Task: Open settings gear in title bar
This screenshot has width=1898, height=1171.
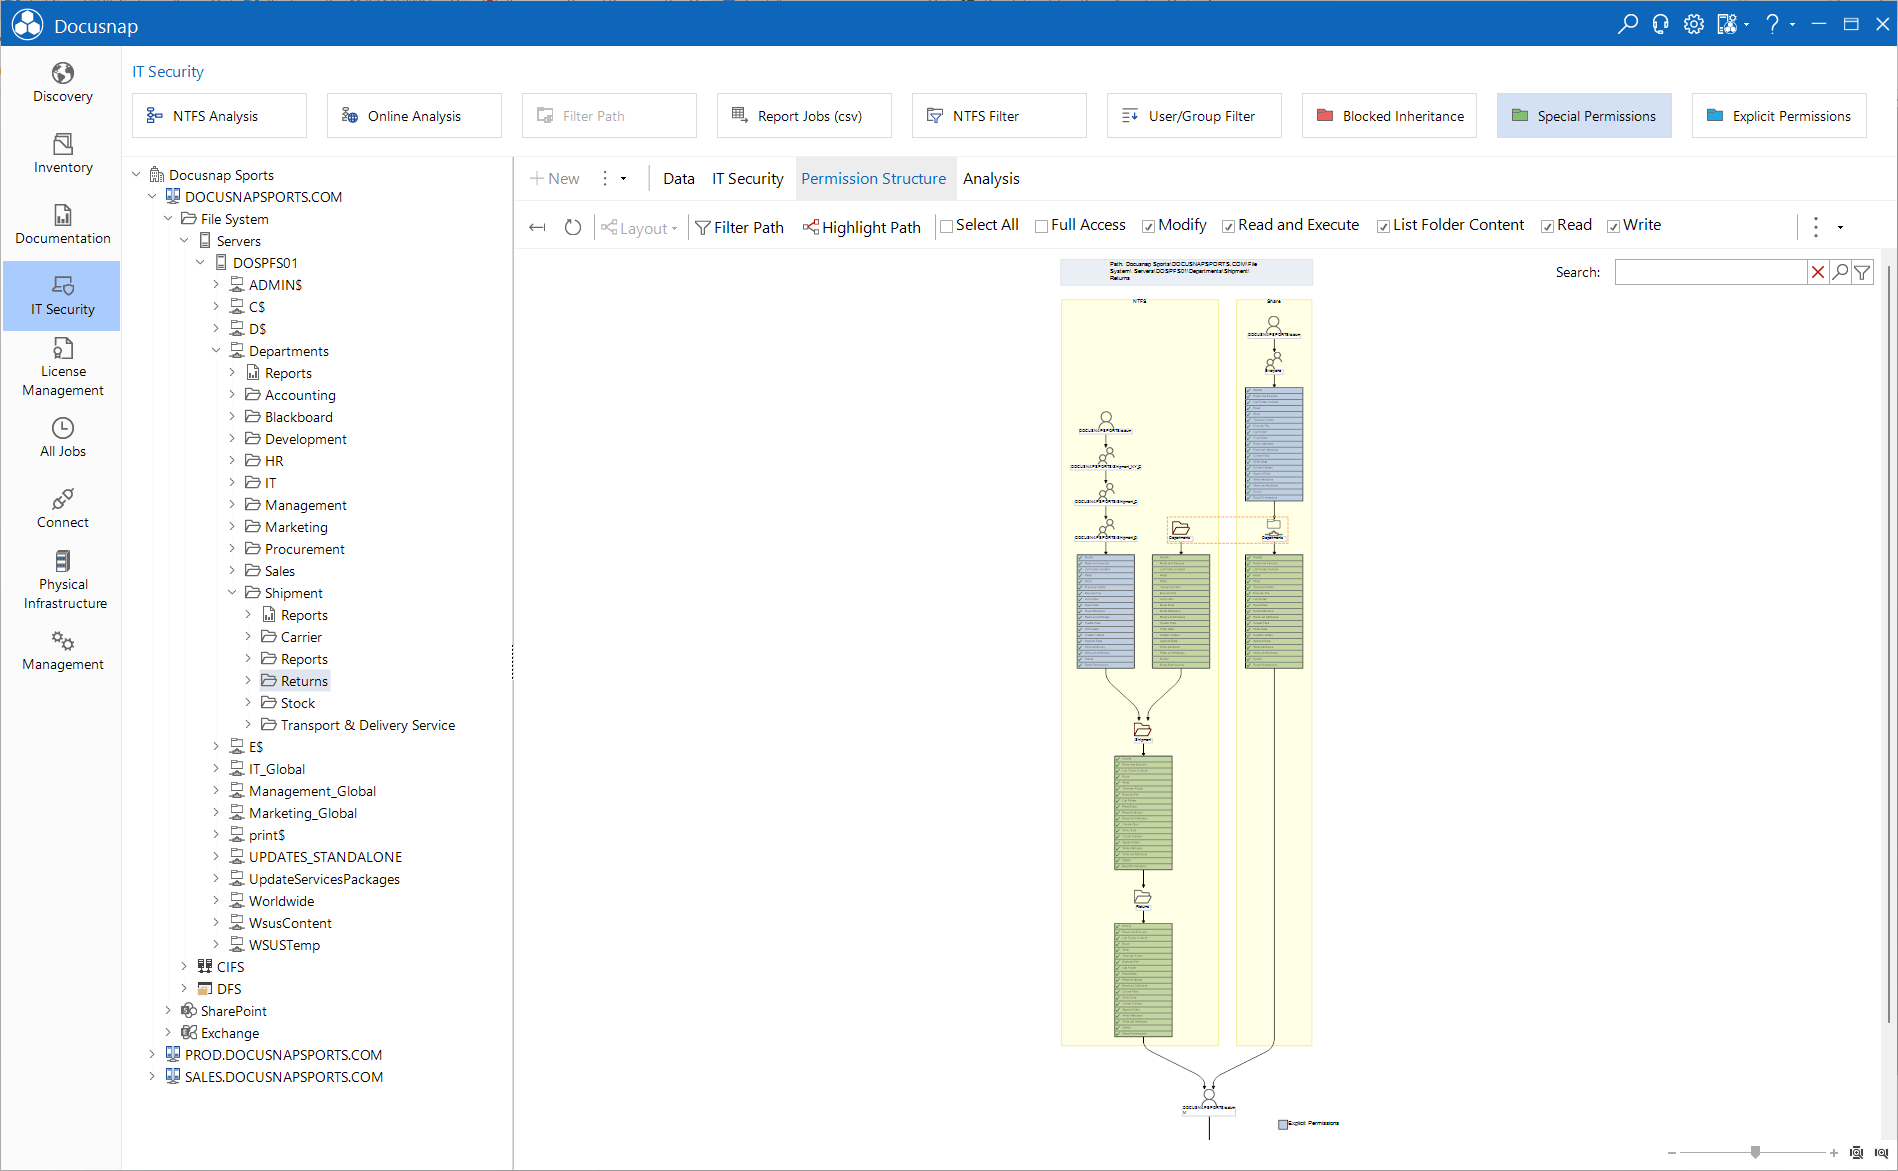Action: [1693, 24]
